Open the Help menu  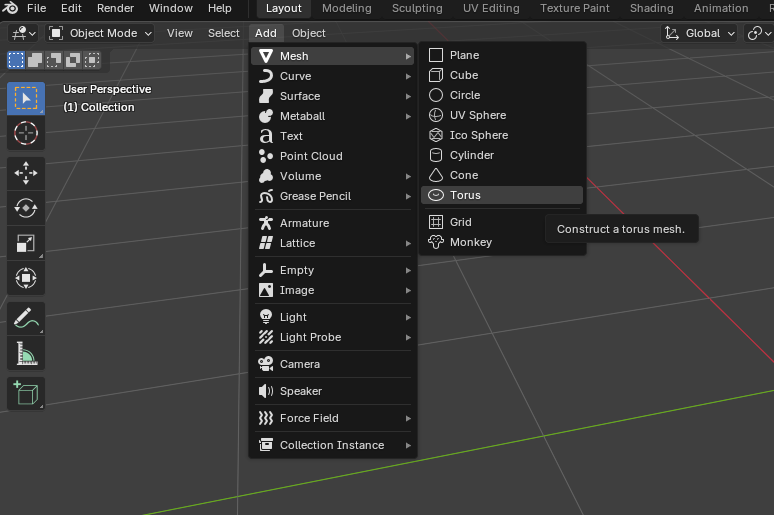220,8
